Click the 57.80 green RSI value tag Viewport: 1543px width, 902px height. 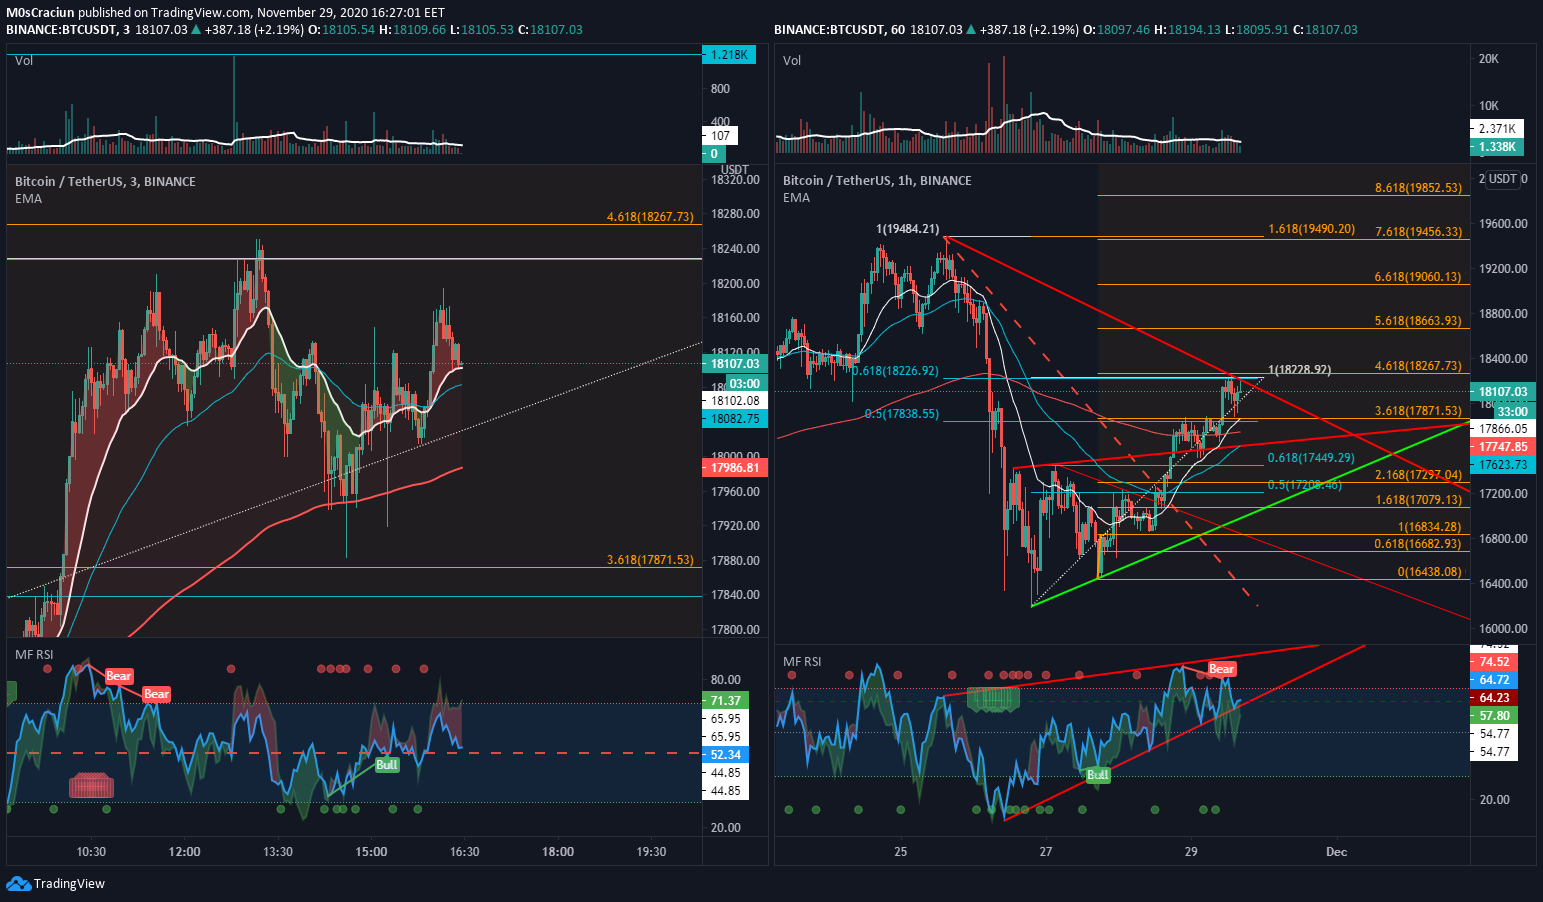(1494, 716)
